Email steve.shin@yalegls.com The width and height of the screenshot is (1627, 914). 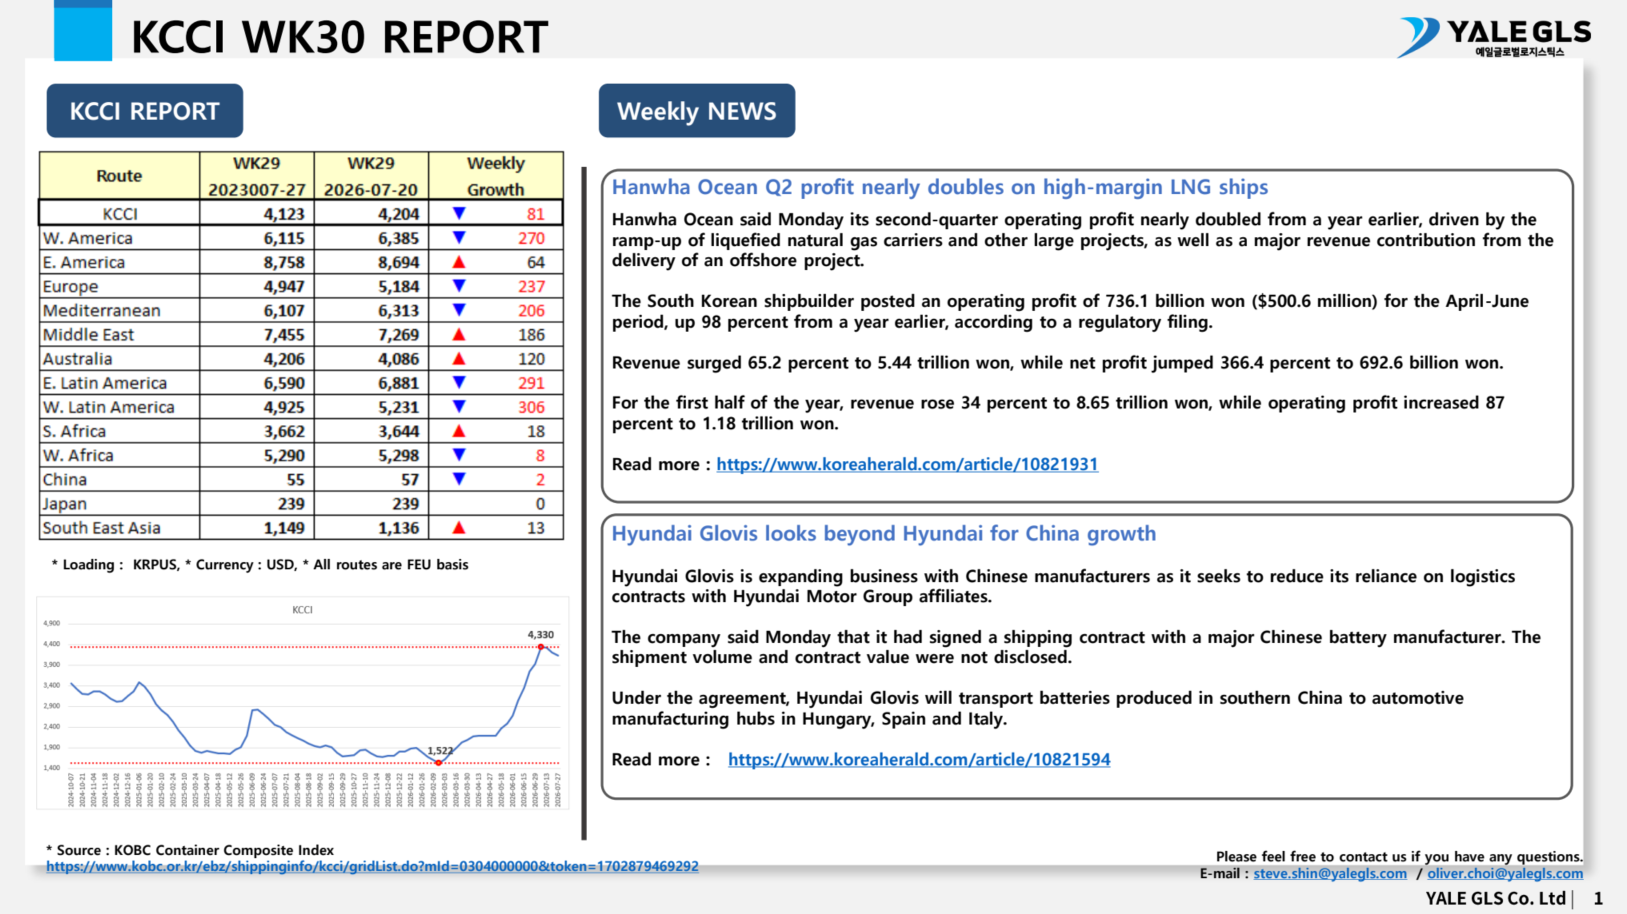coord(1330,874)
